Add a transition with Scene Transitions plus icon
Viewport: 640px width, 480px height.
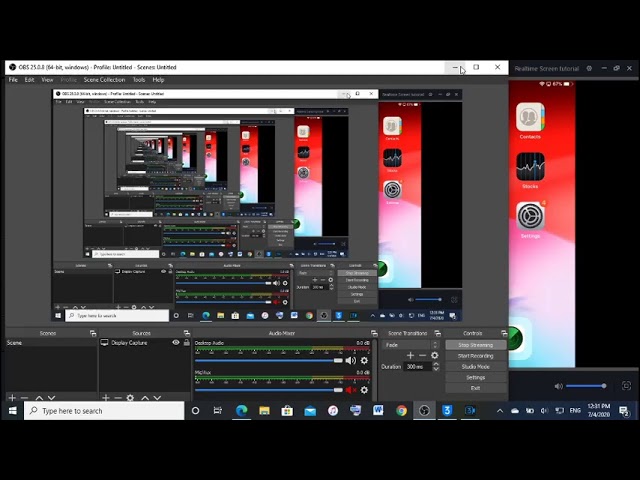410,356
